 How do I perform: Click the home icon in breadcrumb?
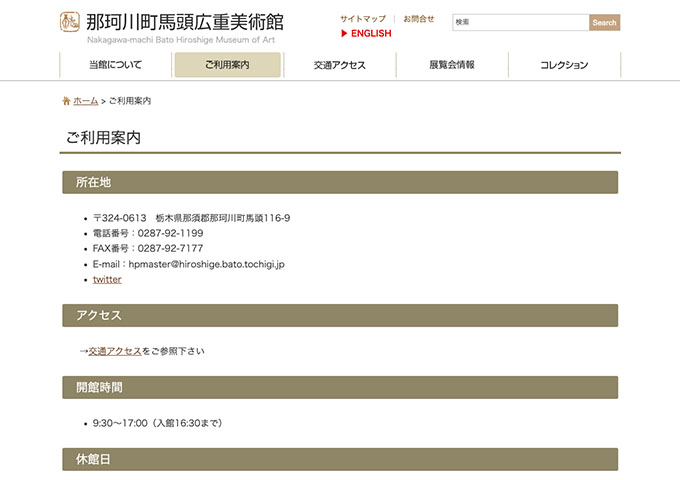tap(66, 101)
